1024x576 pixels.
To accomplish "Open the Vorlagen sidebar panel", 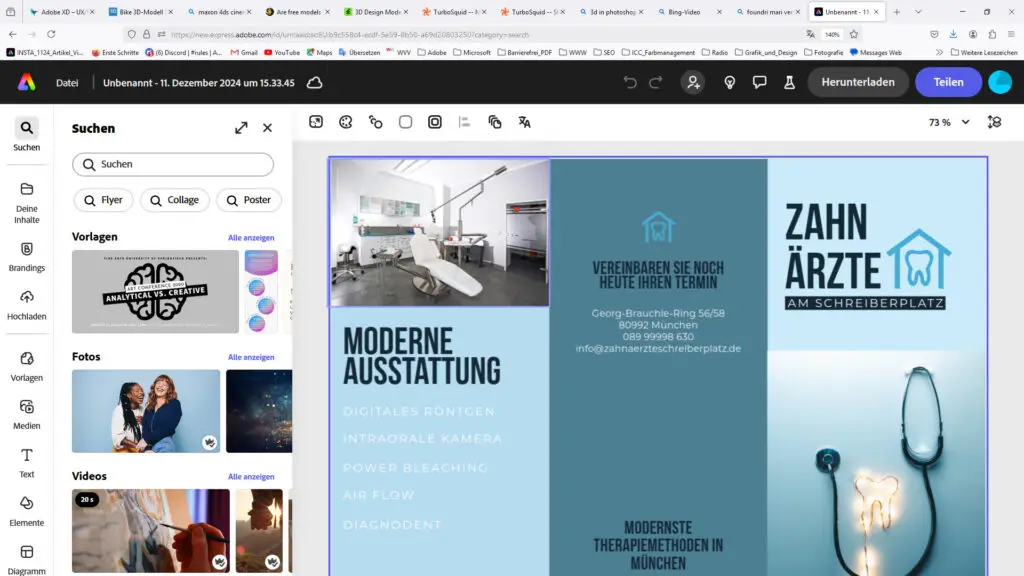I will (x=26, y=366).
